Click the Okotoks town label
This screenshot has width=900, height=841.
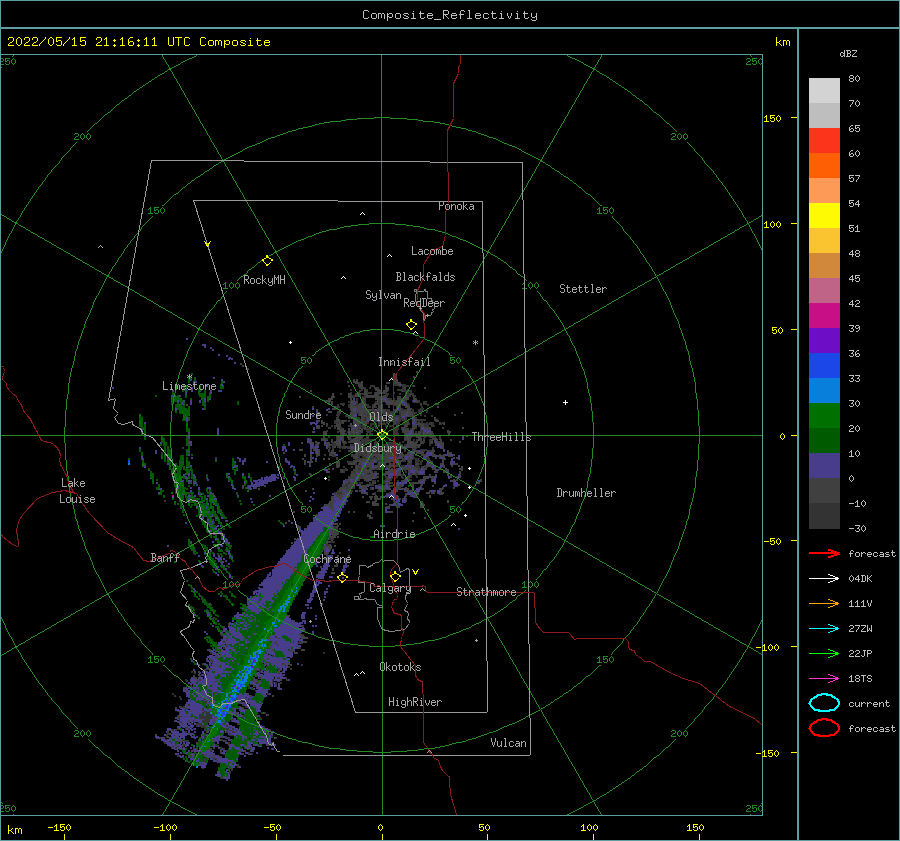coord(400,667)
